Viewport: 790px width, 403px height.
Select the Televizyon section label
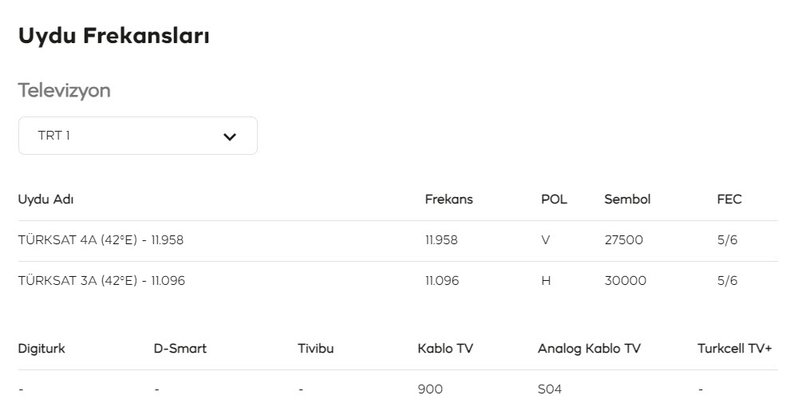pyautogui.click(x=64, y=91)
